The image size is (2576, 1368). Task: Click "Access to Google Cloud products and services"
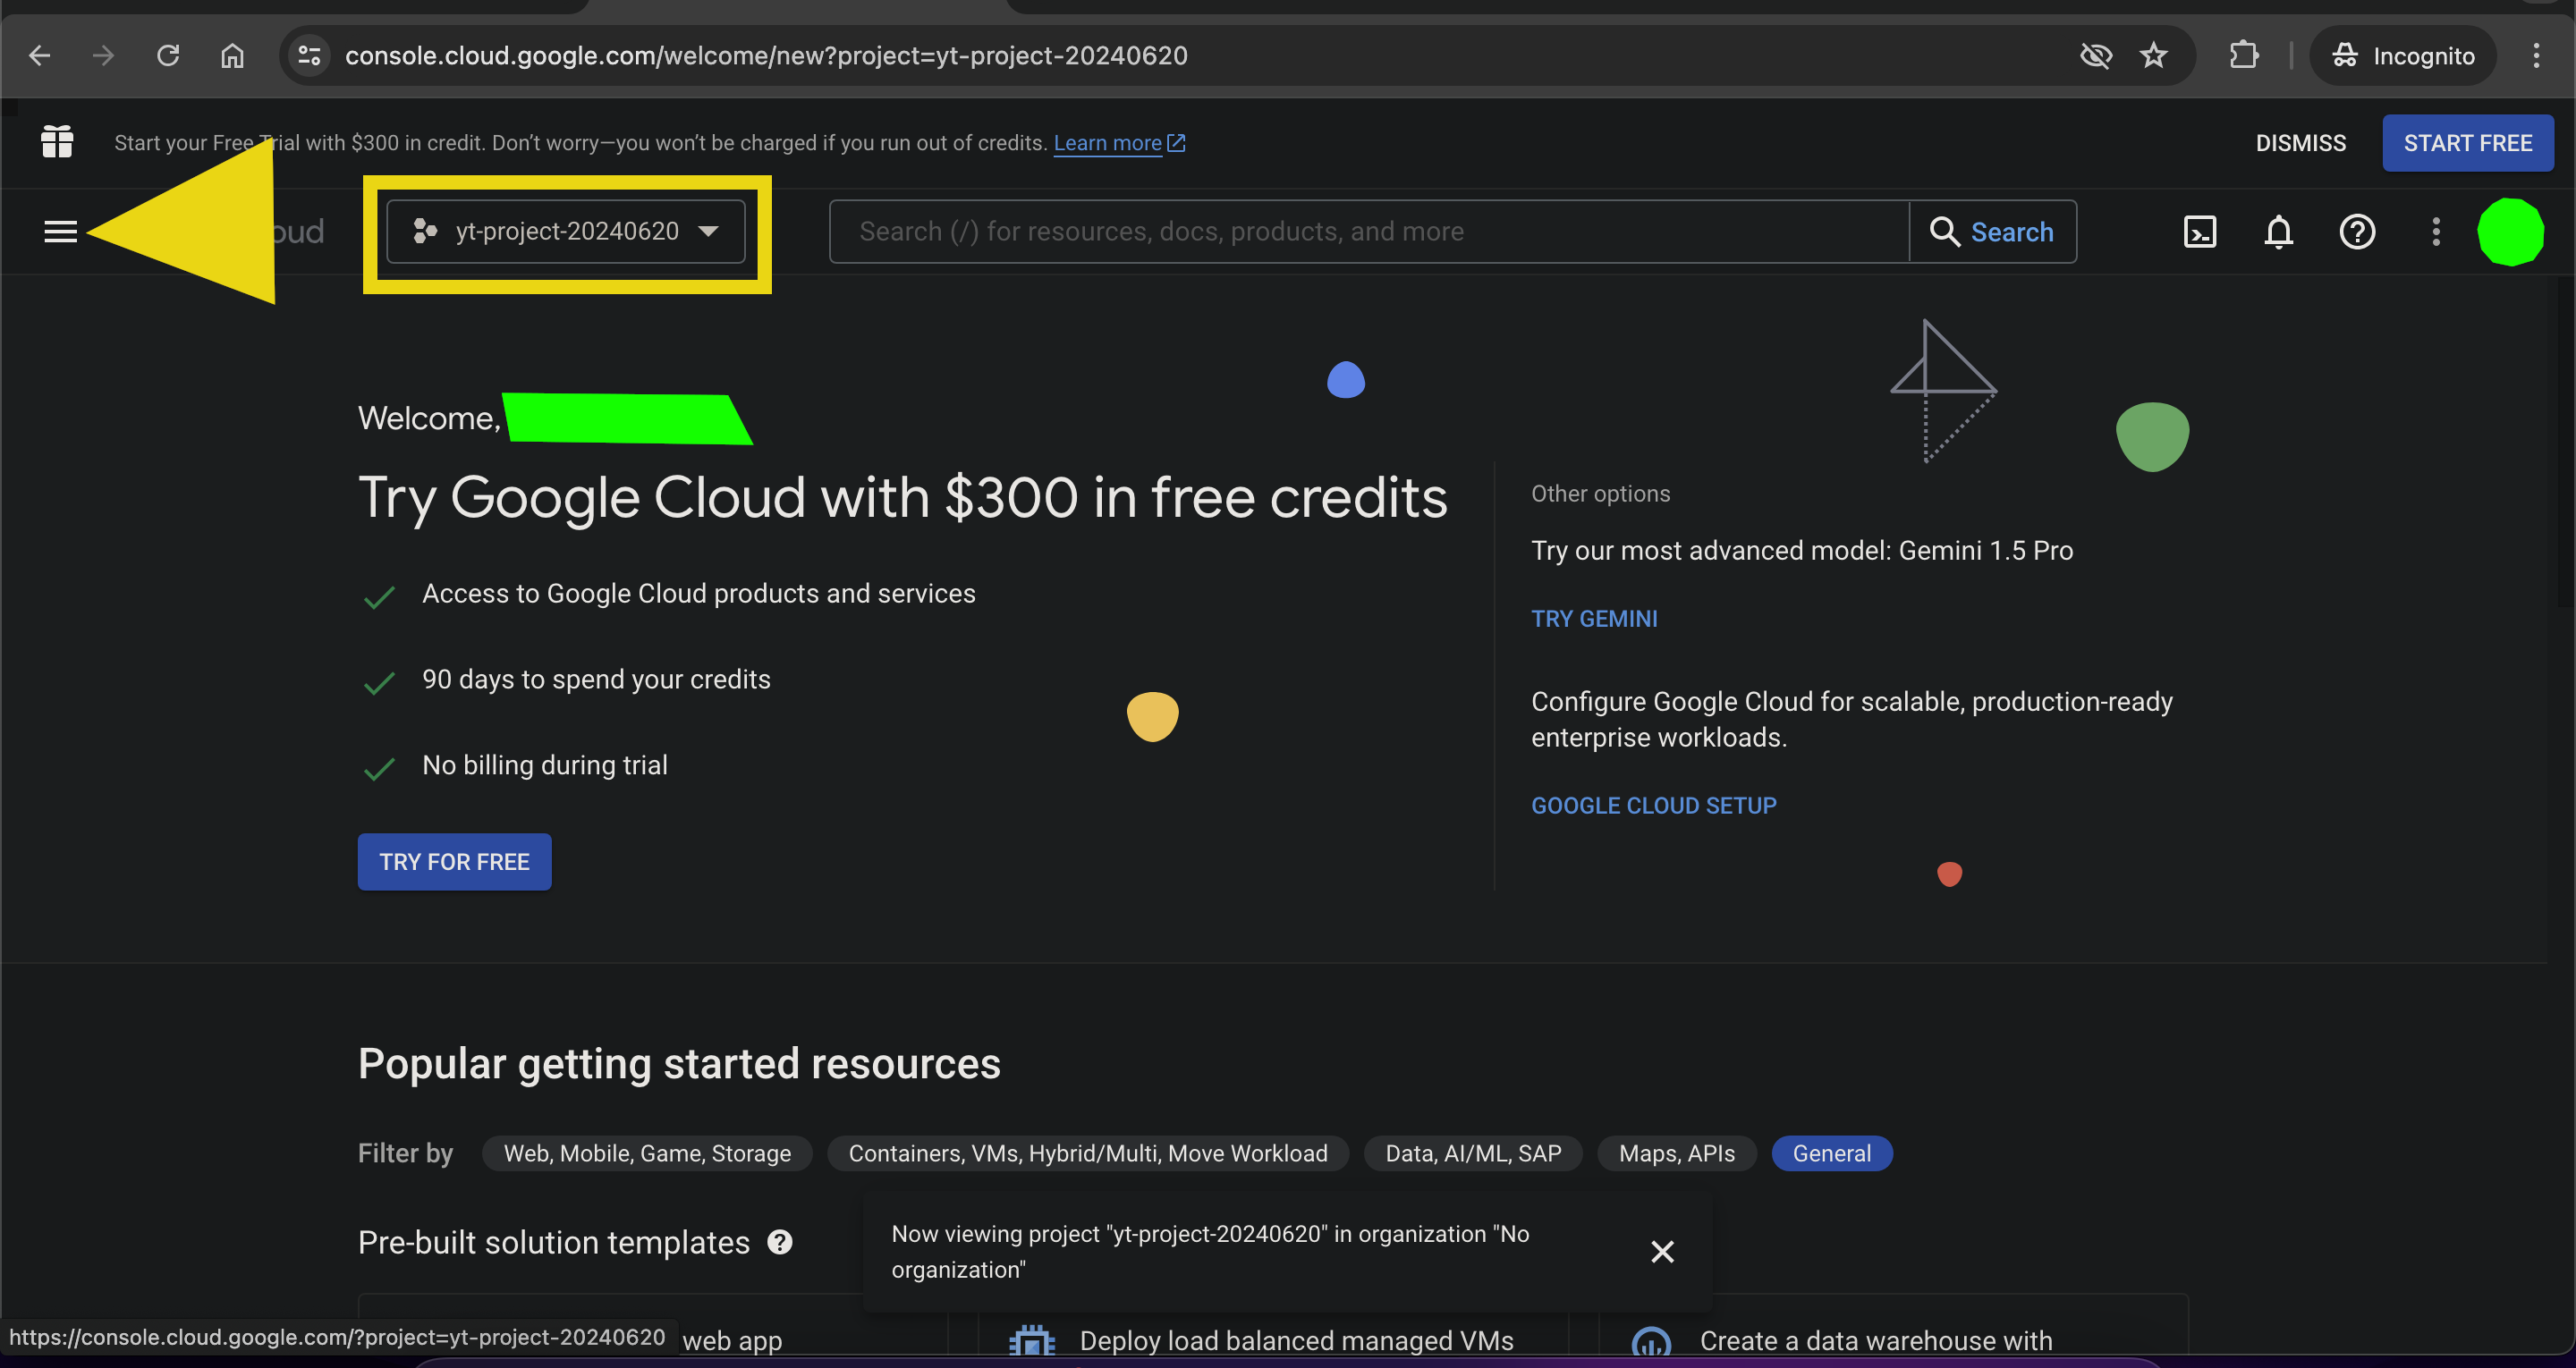[x=699, y=594]
